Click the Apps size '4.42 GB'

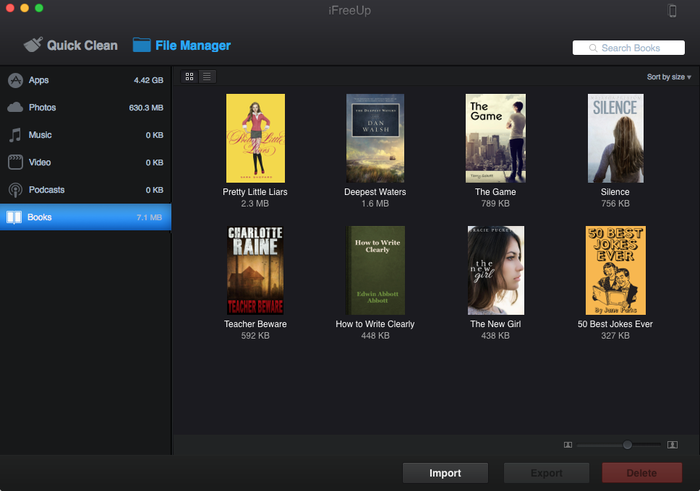coord(149,80)
